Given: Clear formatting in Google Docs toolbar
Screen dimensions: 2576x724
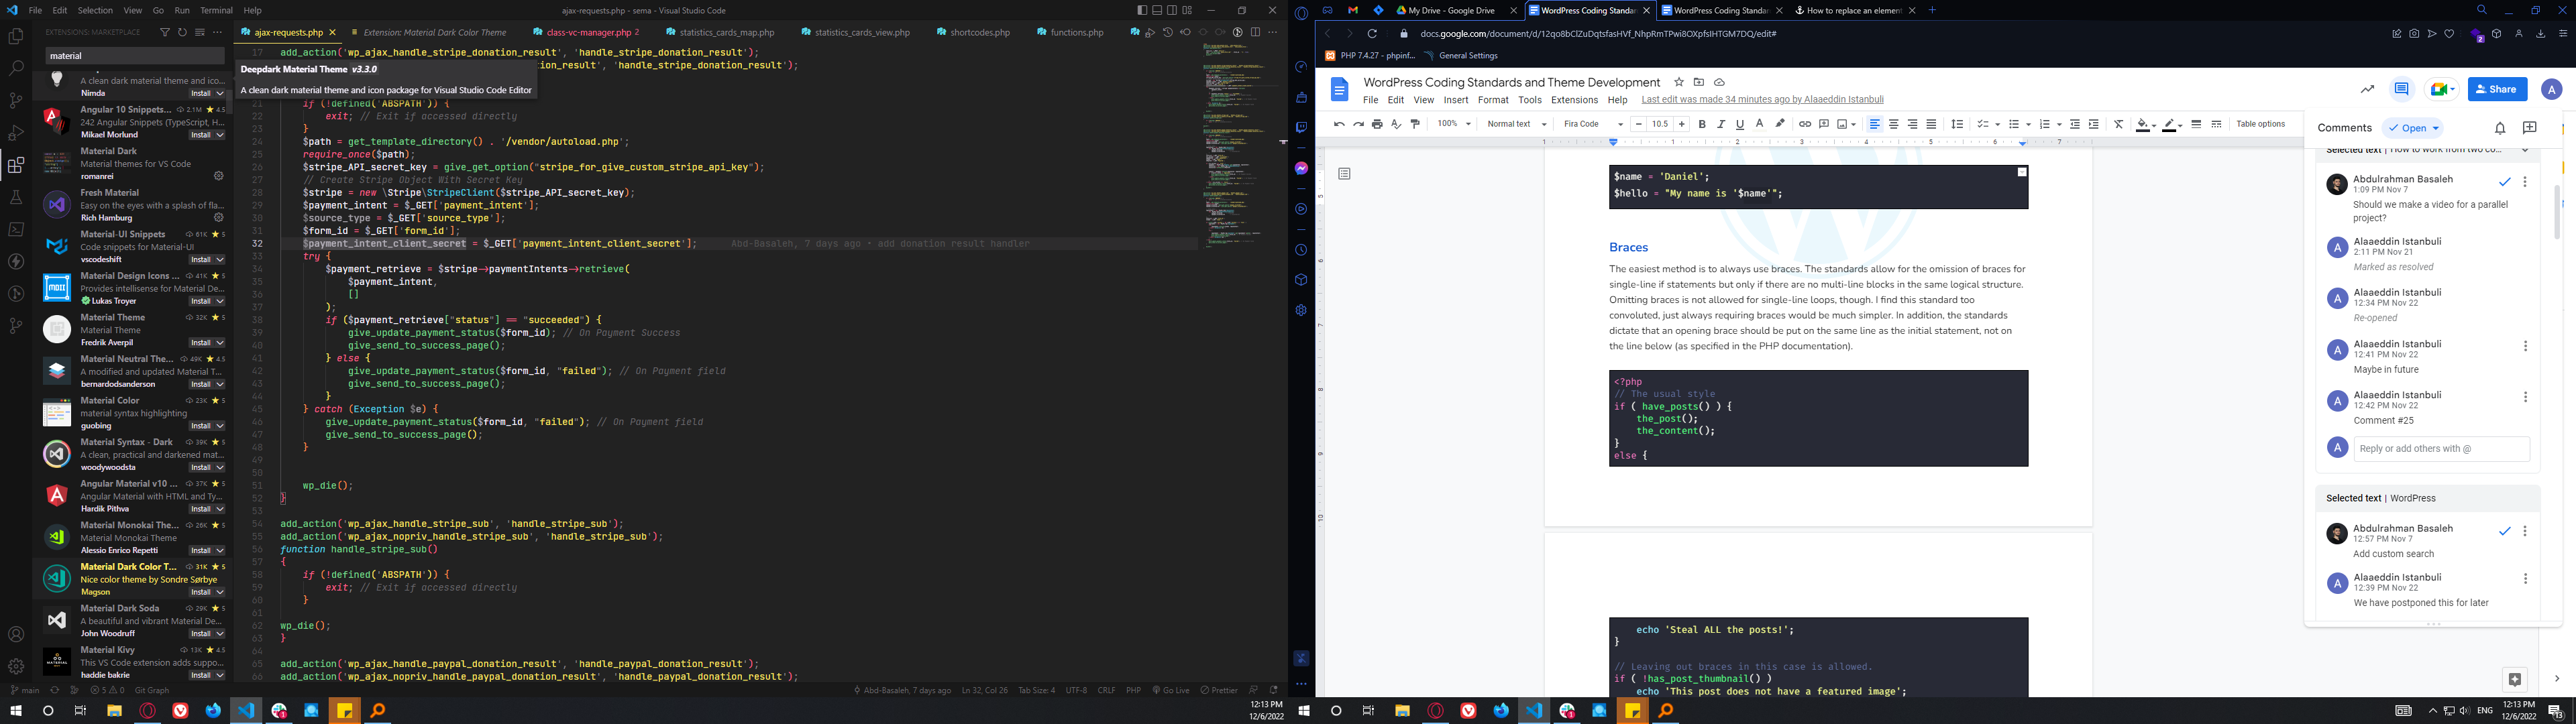Looking at the screenshot, I should pyautogui.click(x=2118, y=124).
